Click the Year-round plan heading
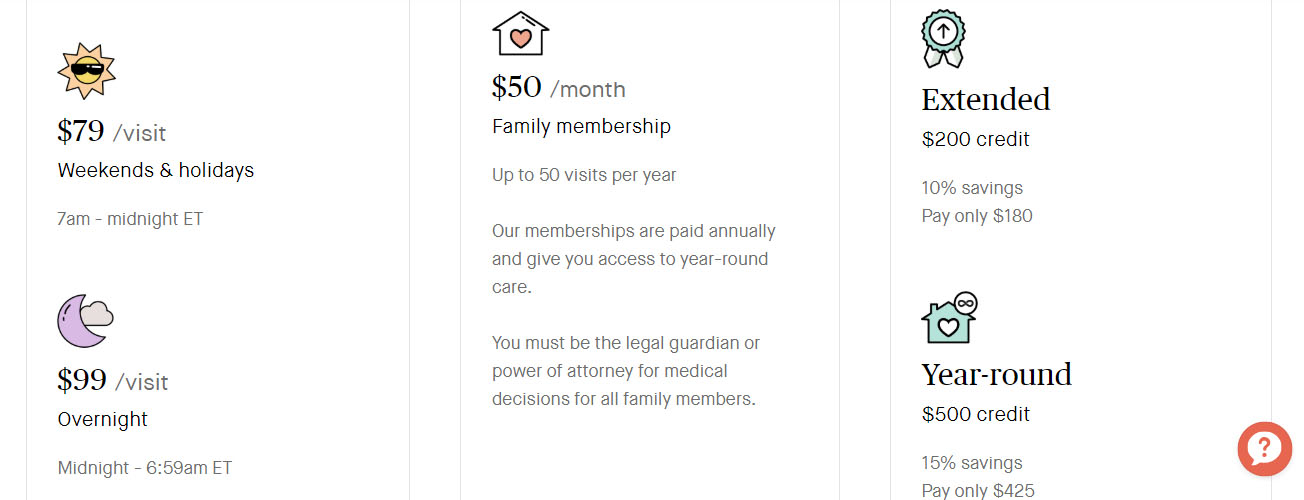Image resolution: width=1304 pixels, height=500 pixels. [x=996, y=374]
